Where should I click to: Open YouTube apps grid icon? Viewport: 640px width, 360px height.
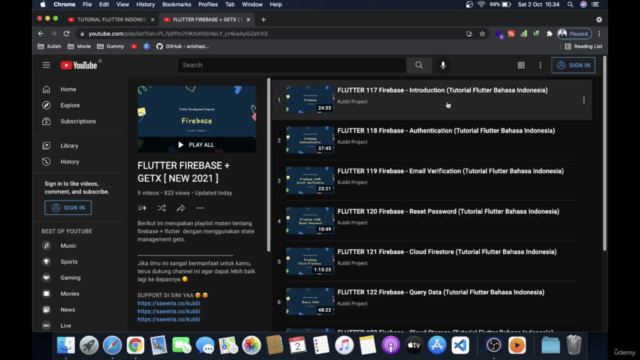click(x=521, y=65)
